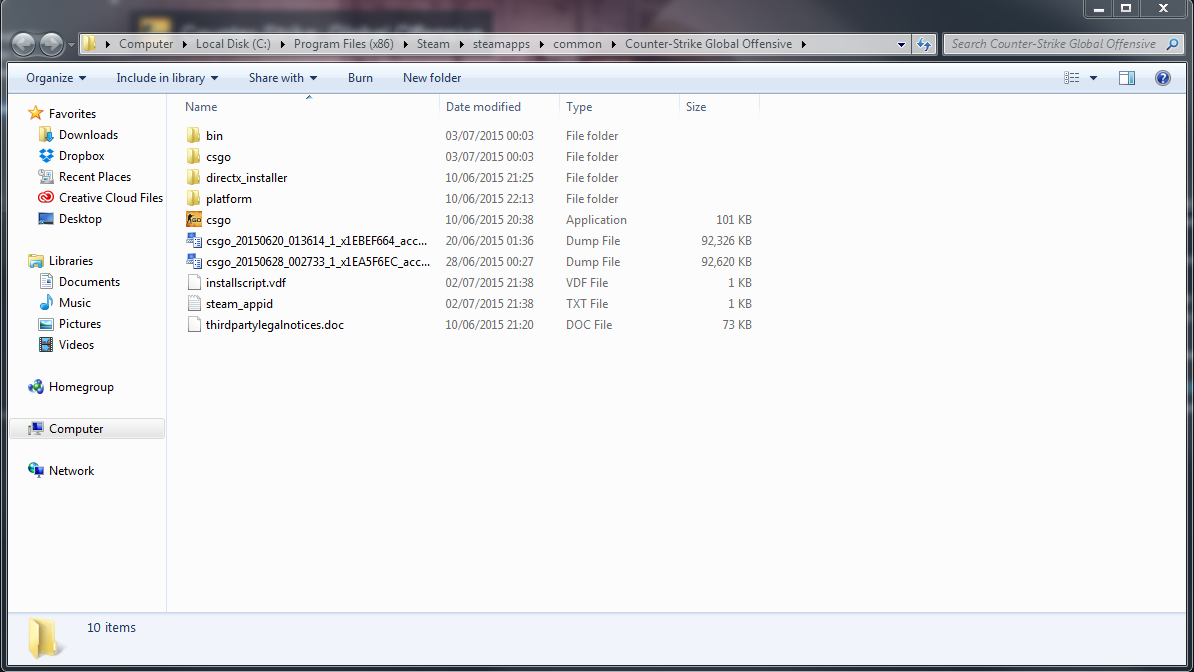This screenshot has width=1194, height=672.
Task: Expand the arrow after Steam in breadcrumb
Action: pos(461,44)
